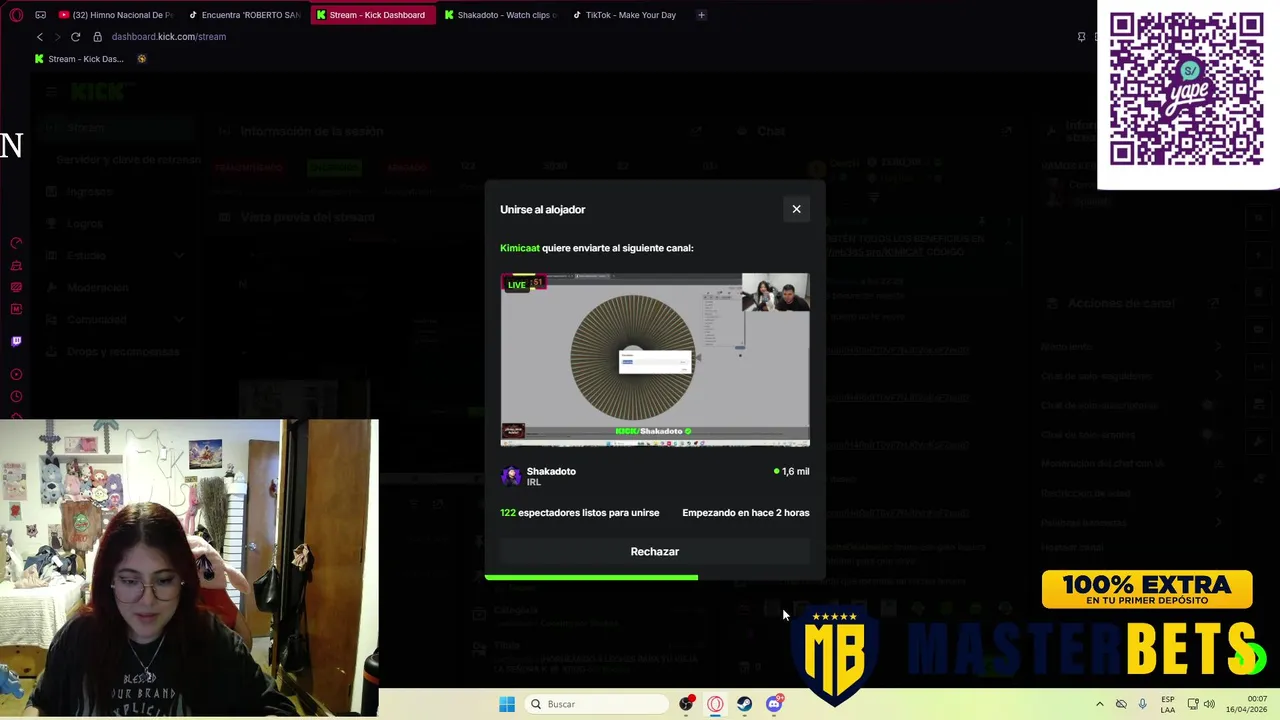Go back in browser history
The width and height of the screenshot is (1280, 720).
(x=40, y=37)
